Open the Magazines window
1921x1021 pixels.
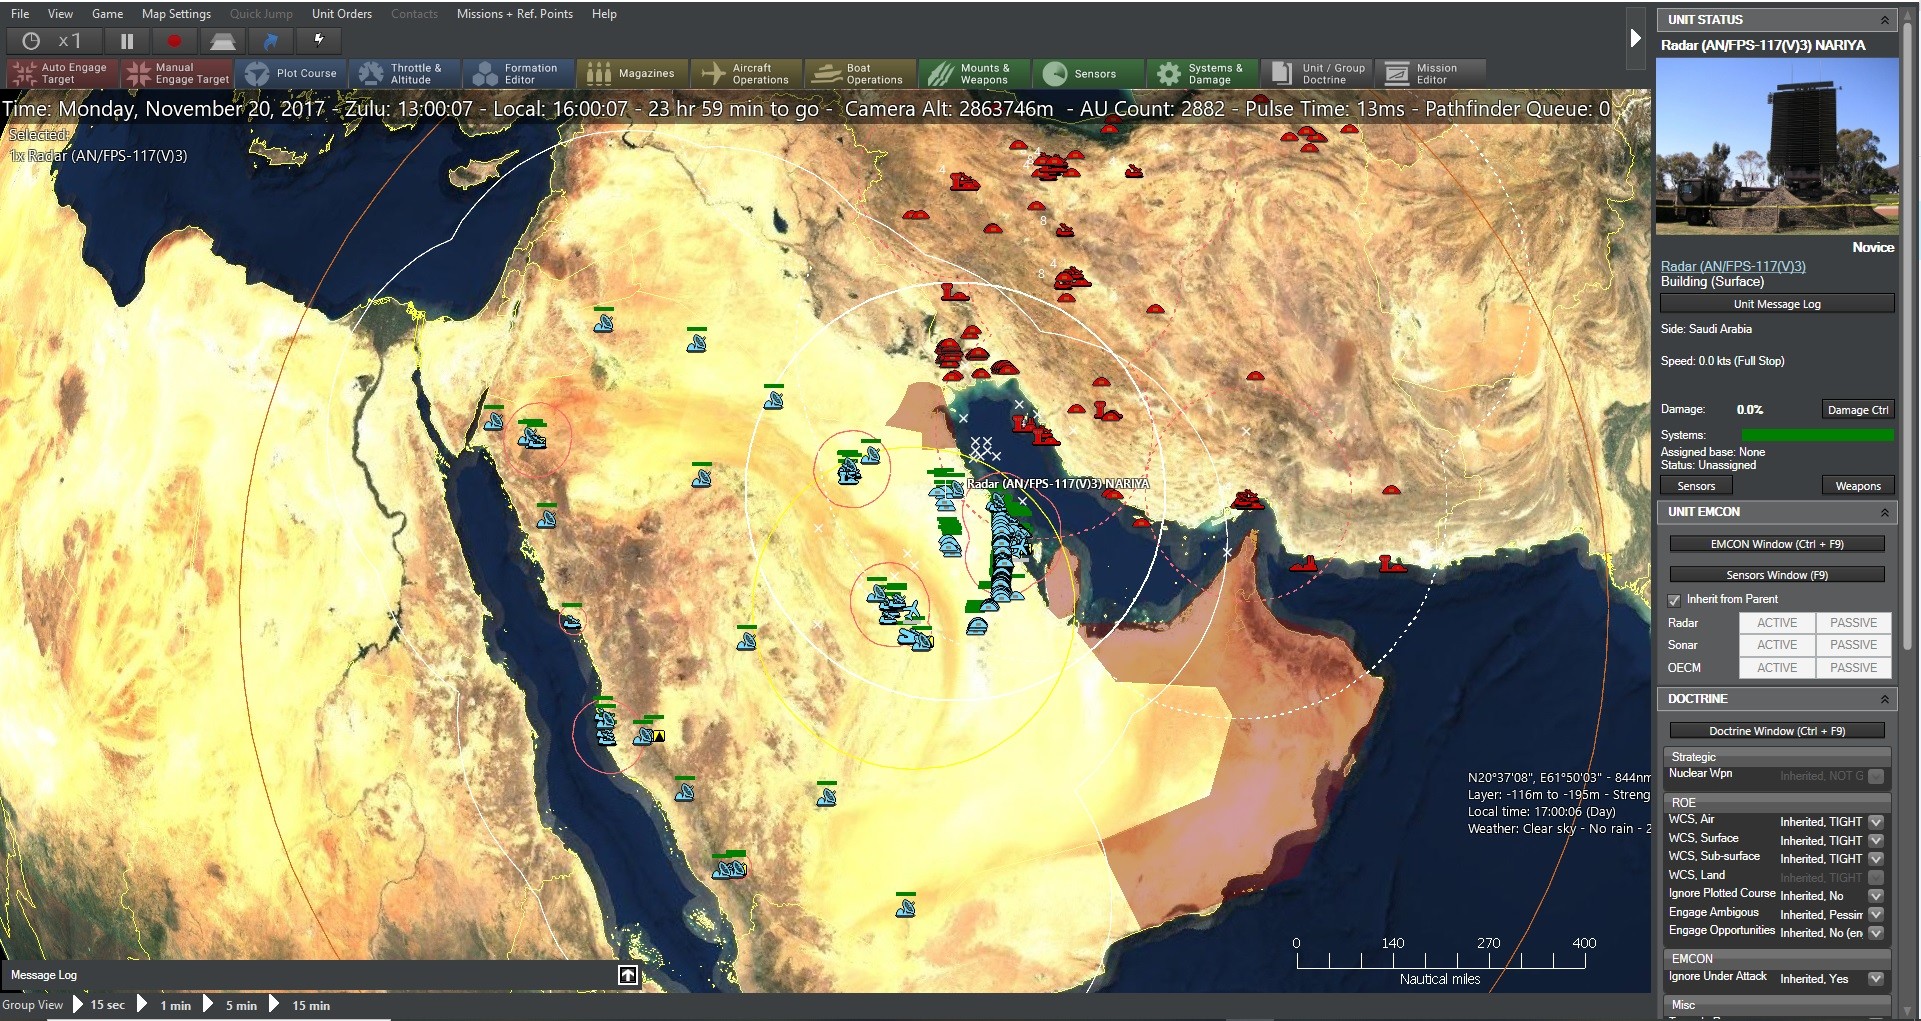click(632, 73)
